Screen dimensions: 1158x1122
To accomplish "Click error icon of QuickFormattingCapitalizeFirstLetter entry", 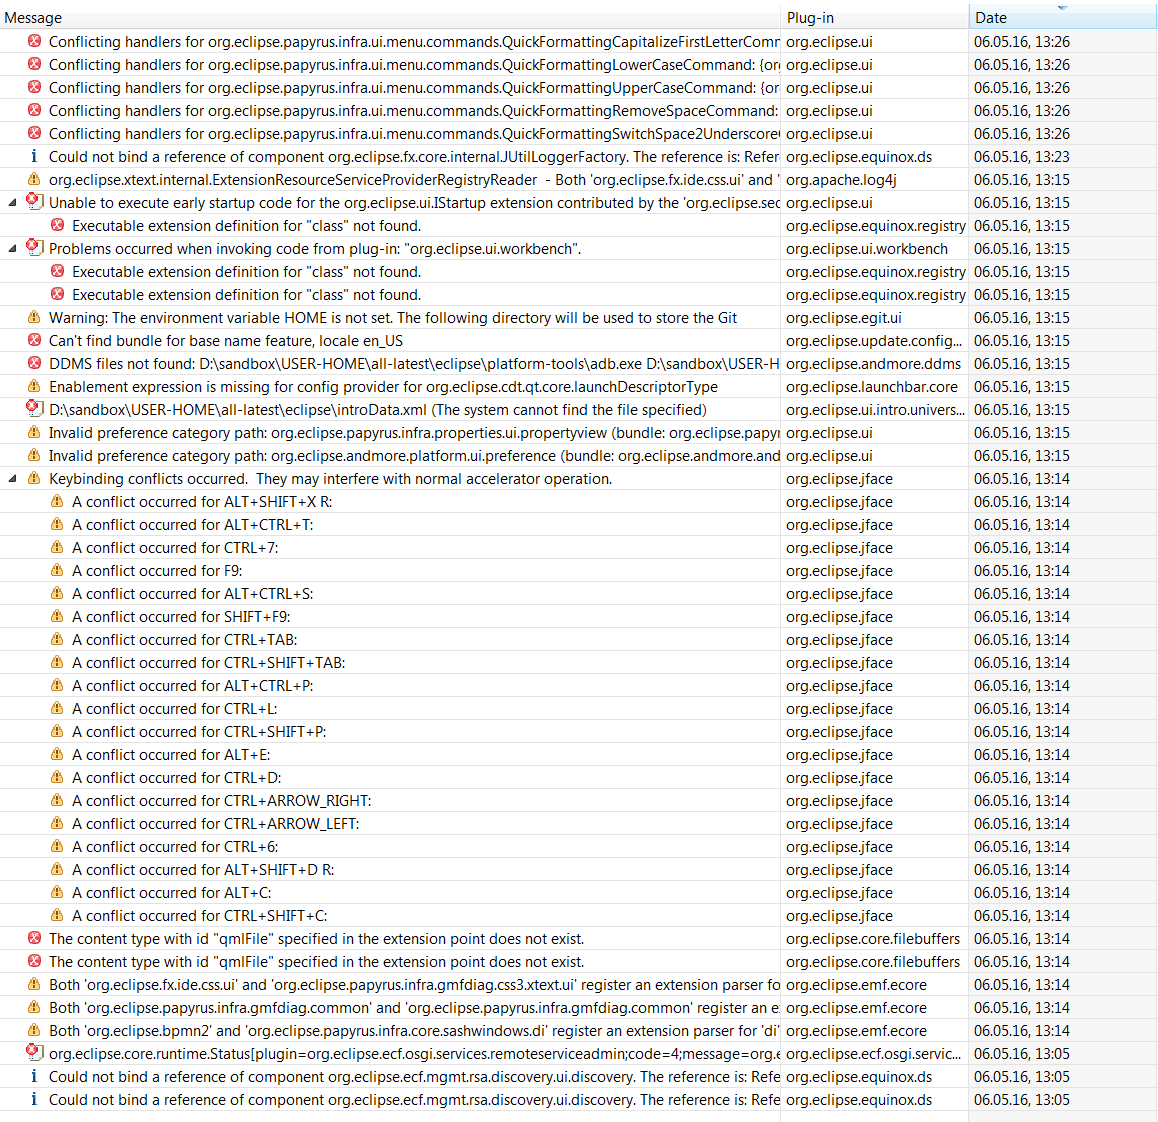I will 34,41.
